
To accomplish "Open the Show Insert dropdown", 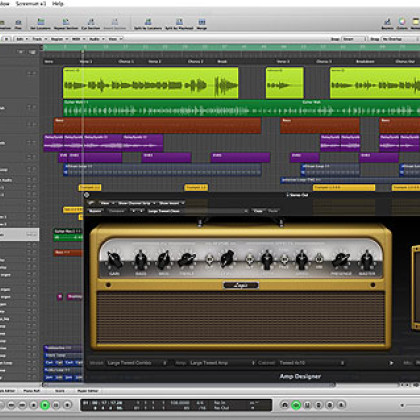I will [x=171, y=203].
